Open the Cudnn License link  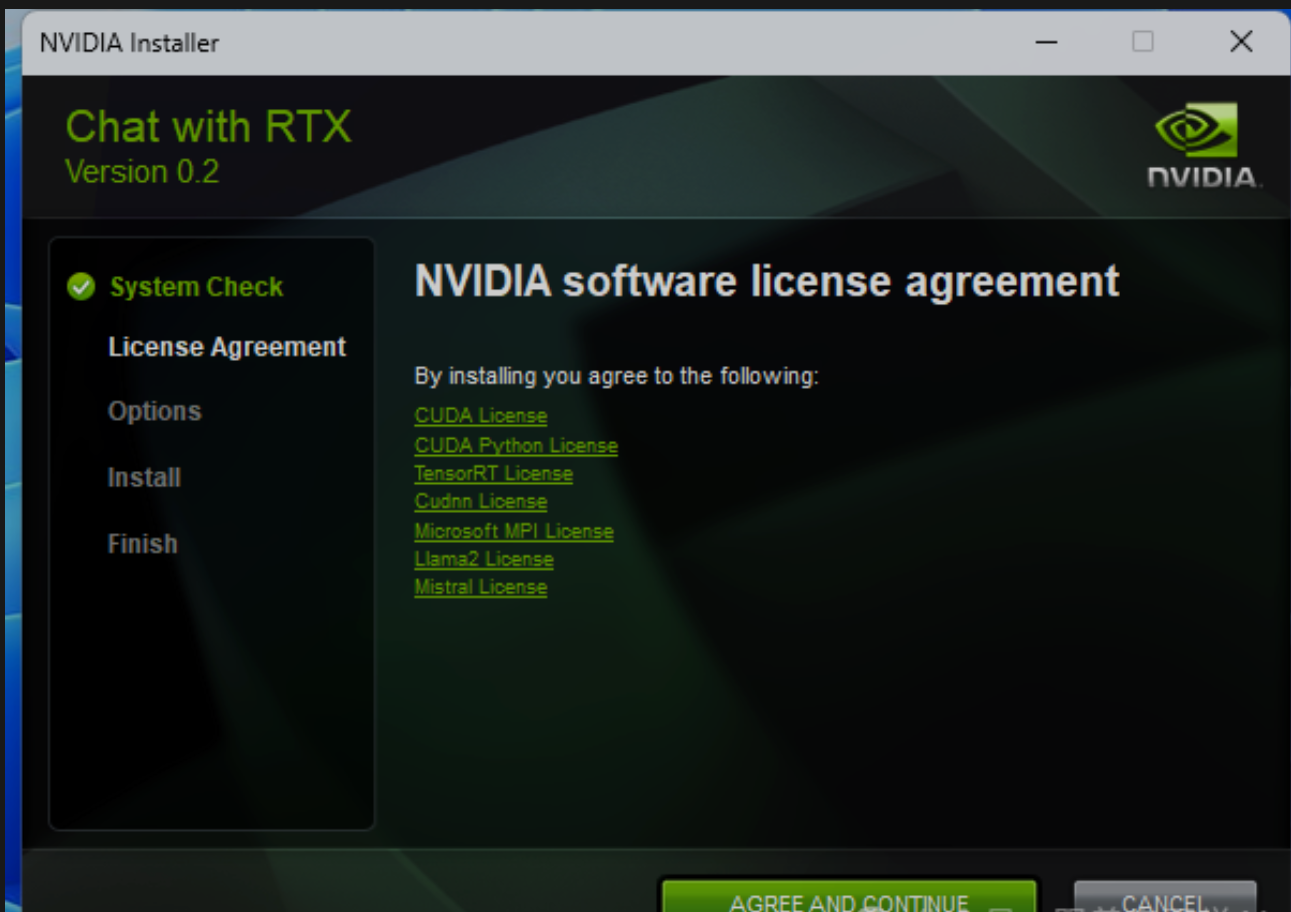click(x=481, y=501)
